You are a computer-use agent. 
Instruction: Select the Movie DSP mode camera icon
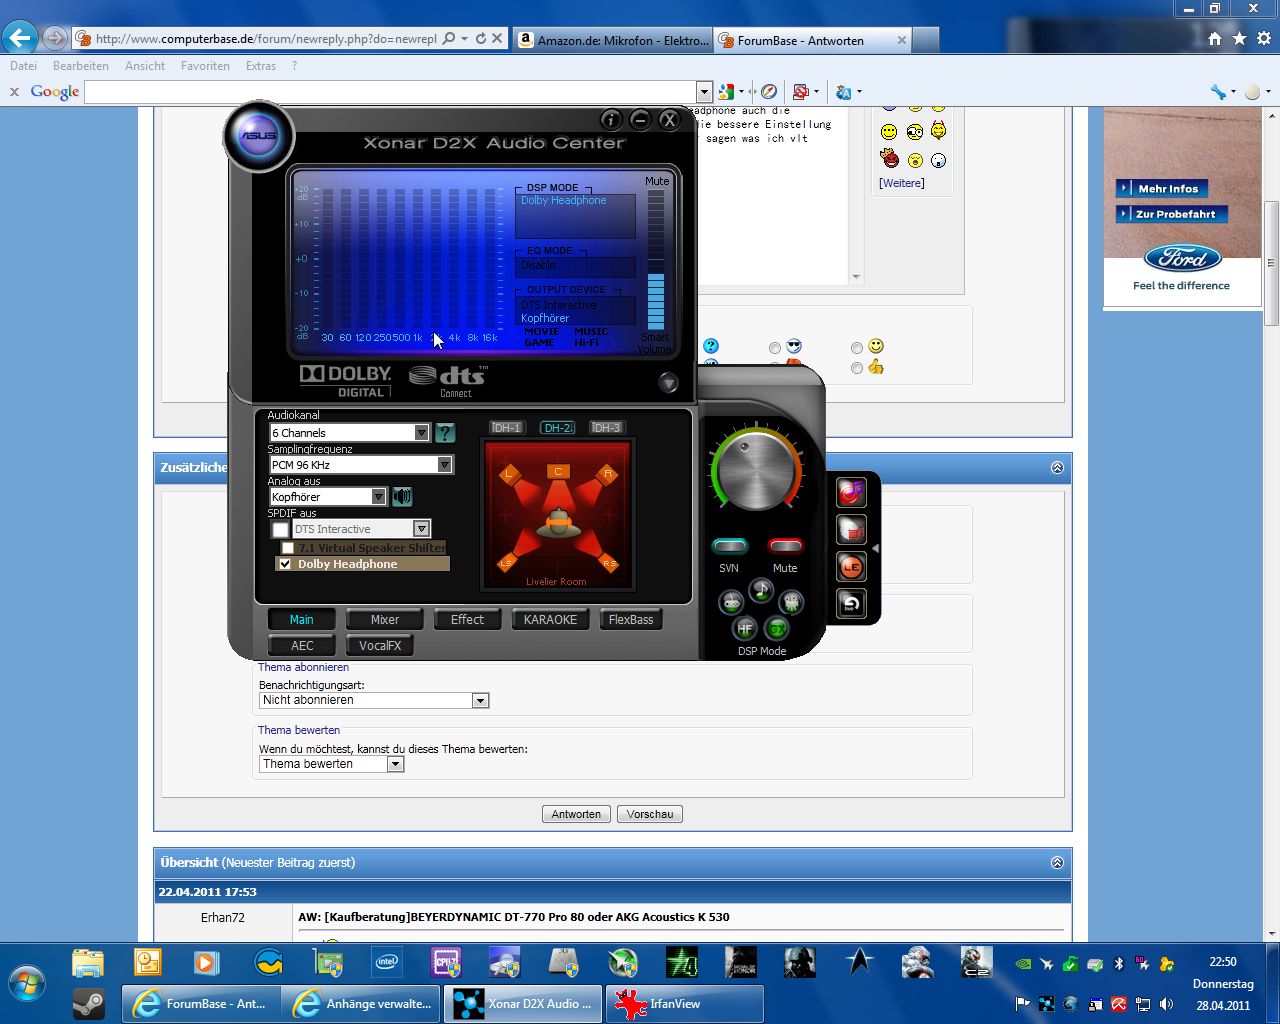[791, 603]
